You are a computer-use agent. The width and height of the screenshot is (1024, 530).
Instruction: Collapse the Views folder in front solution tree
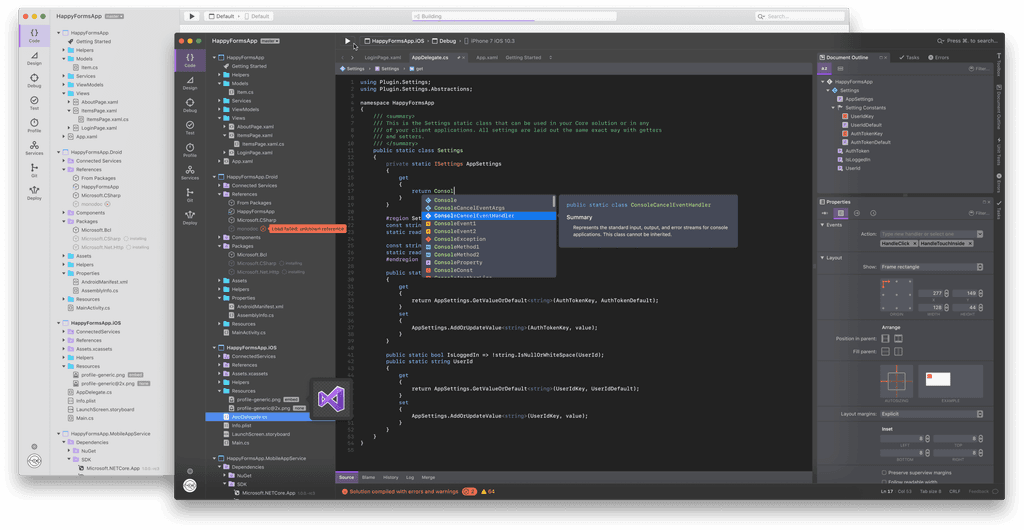[219, 118]
